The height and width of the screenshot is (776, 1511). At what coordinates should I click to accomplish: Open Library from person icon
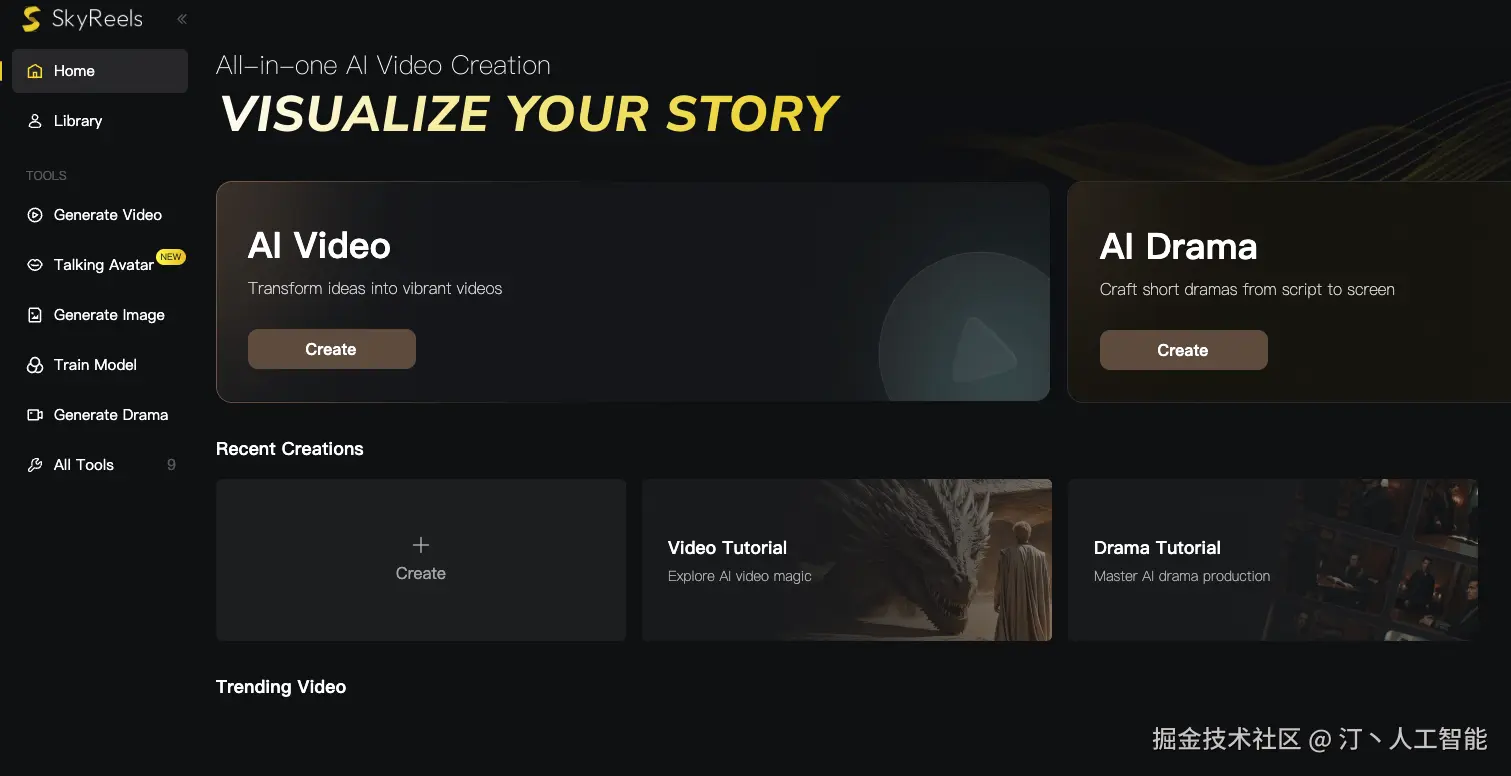click(35, 121)
